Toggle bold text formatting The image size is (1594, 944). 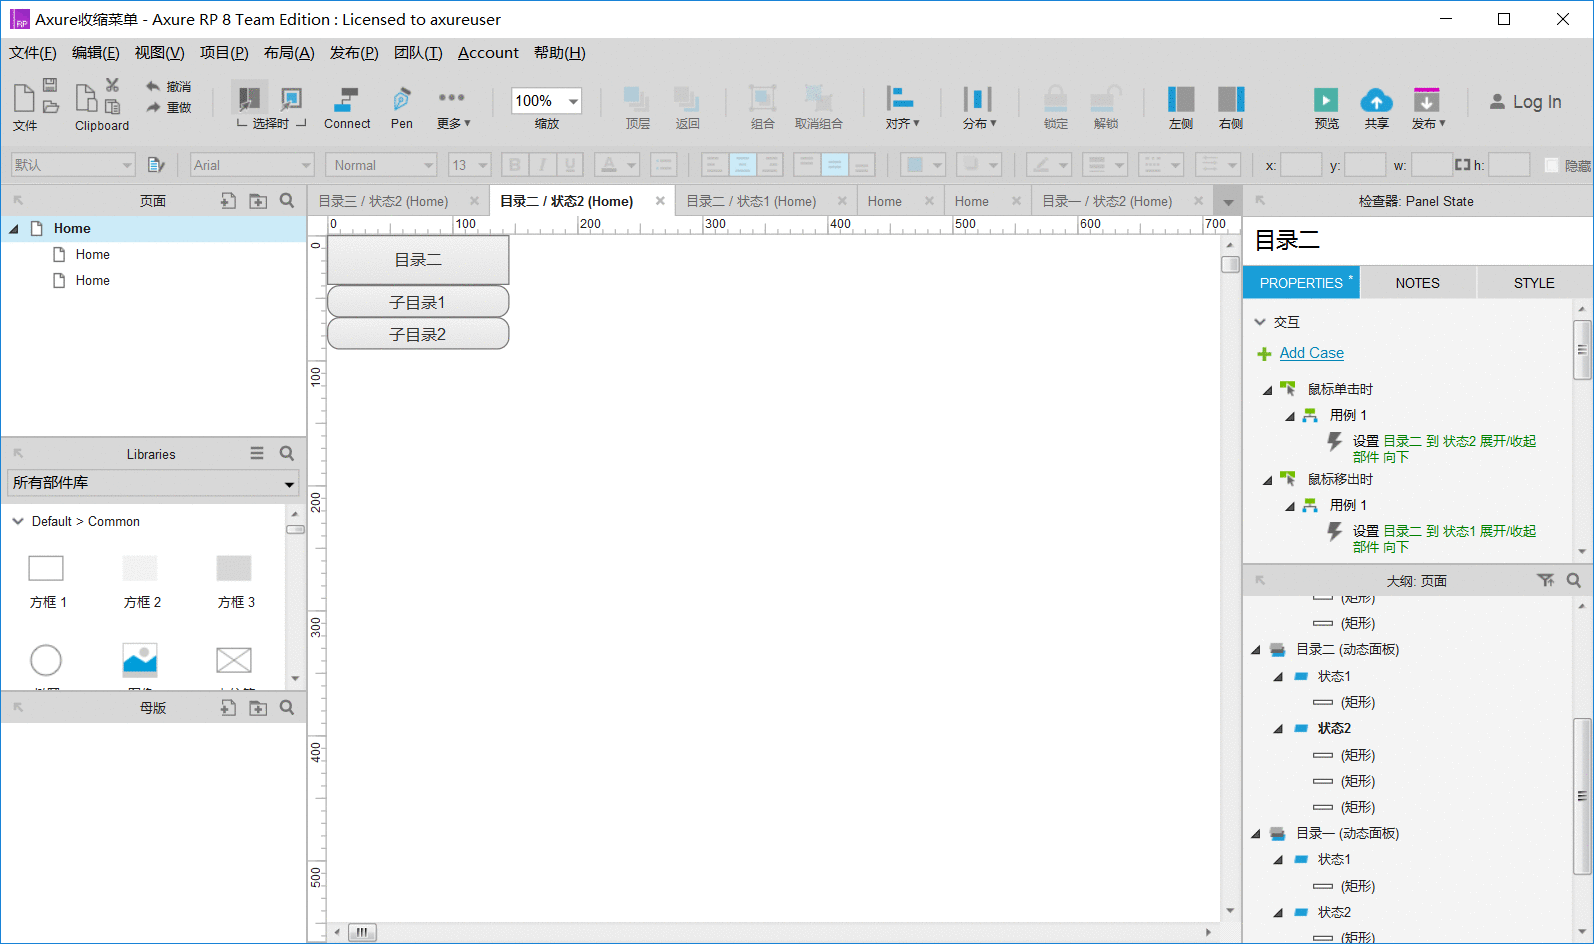coord(514,165)
